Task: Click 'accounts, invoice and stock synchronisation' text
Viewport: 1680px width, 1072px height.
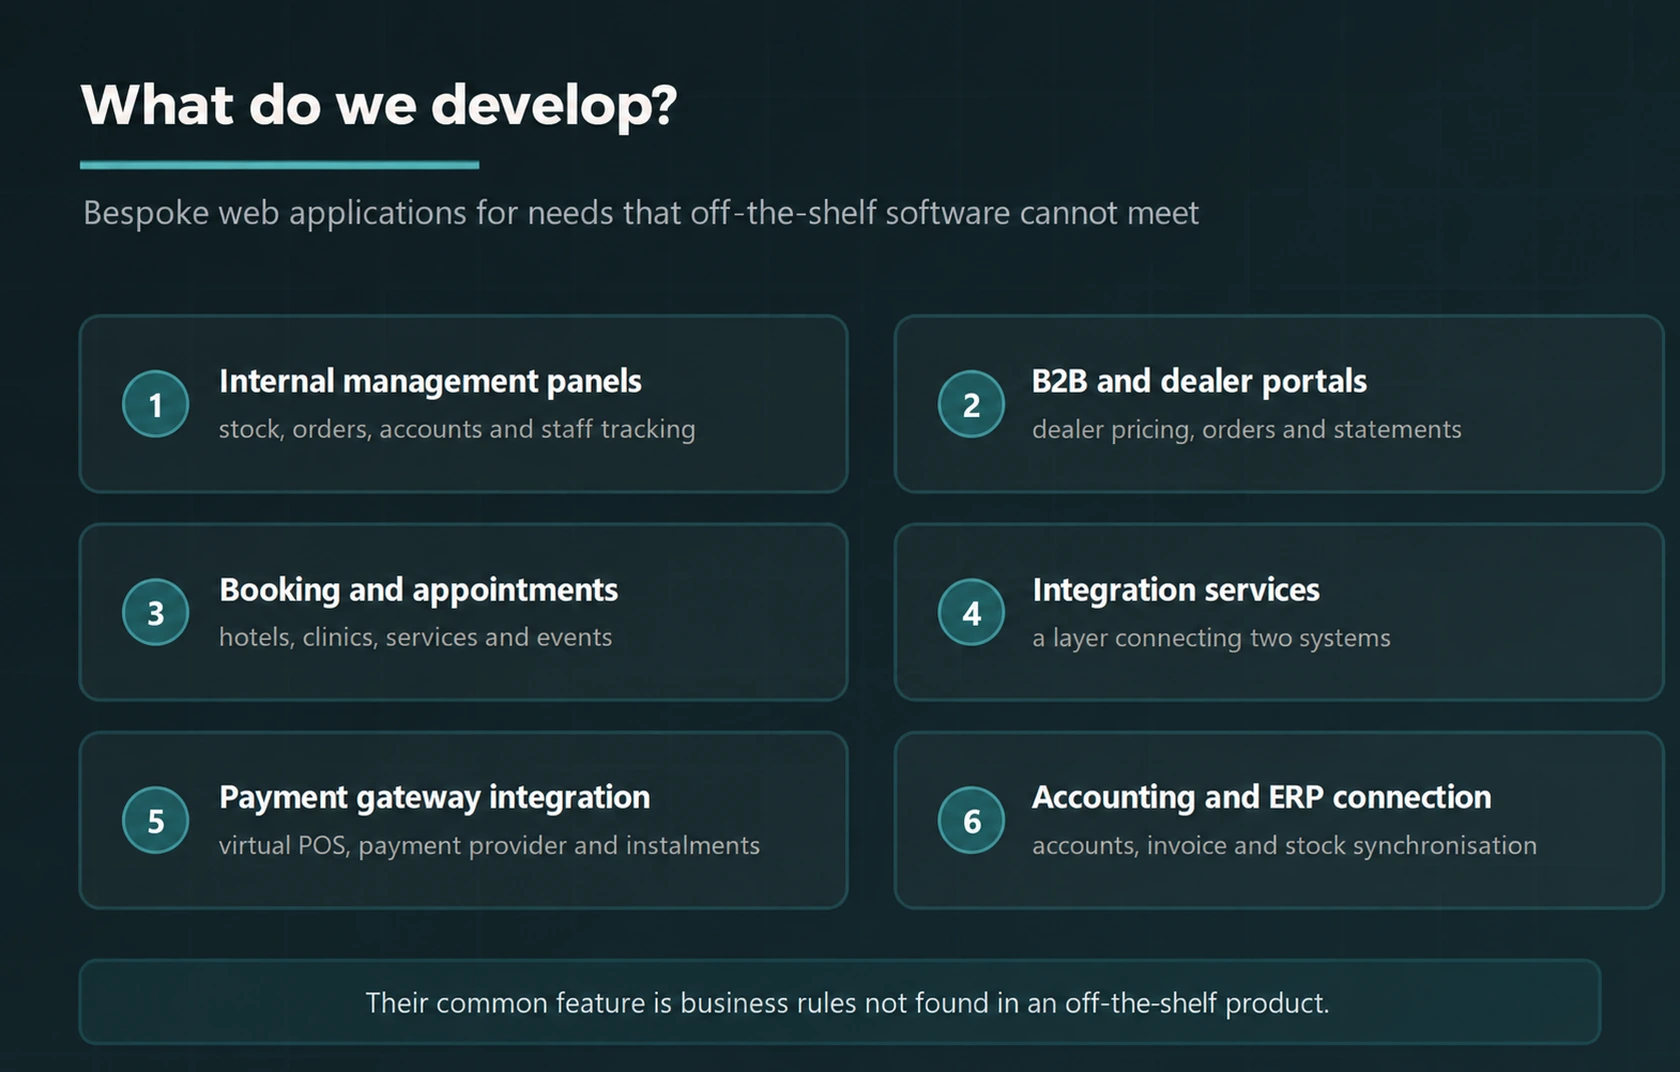Action: coord(1284,846)
